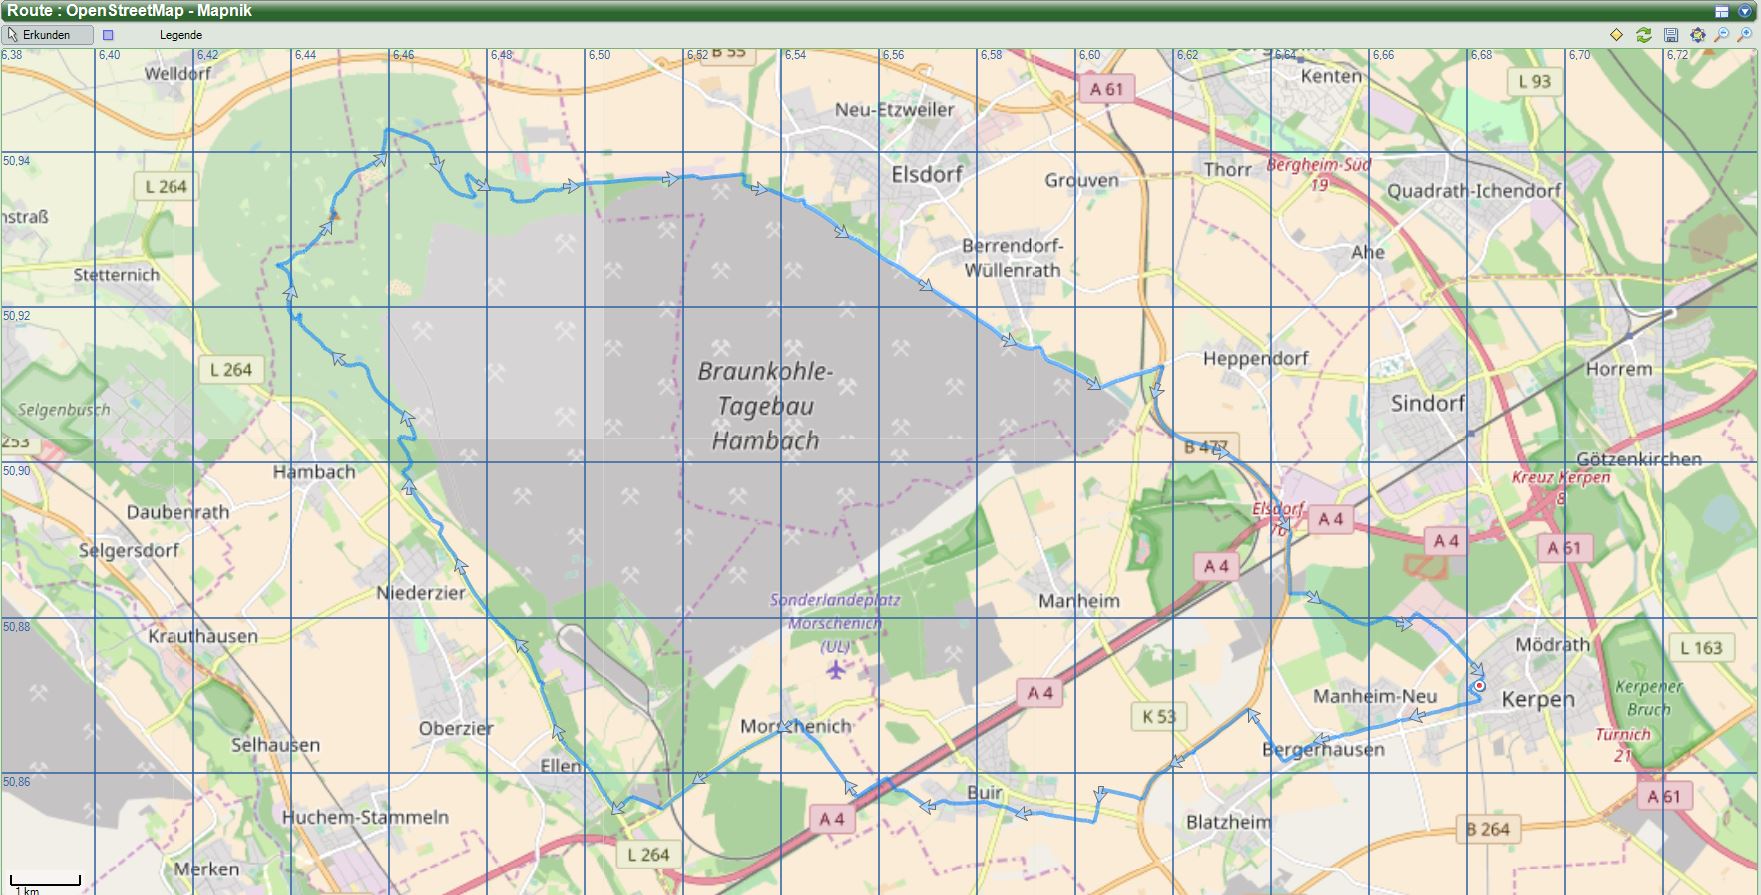Click the Neu-Etzweiler label
Image resolution: width=1761 pixels, height=895 pixels.
pos(895,110)
